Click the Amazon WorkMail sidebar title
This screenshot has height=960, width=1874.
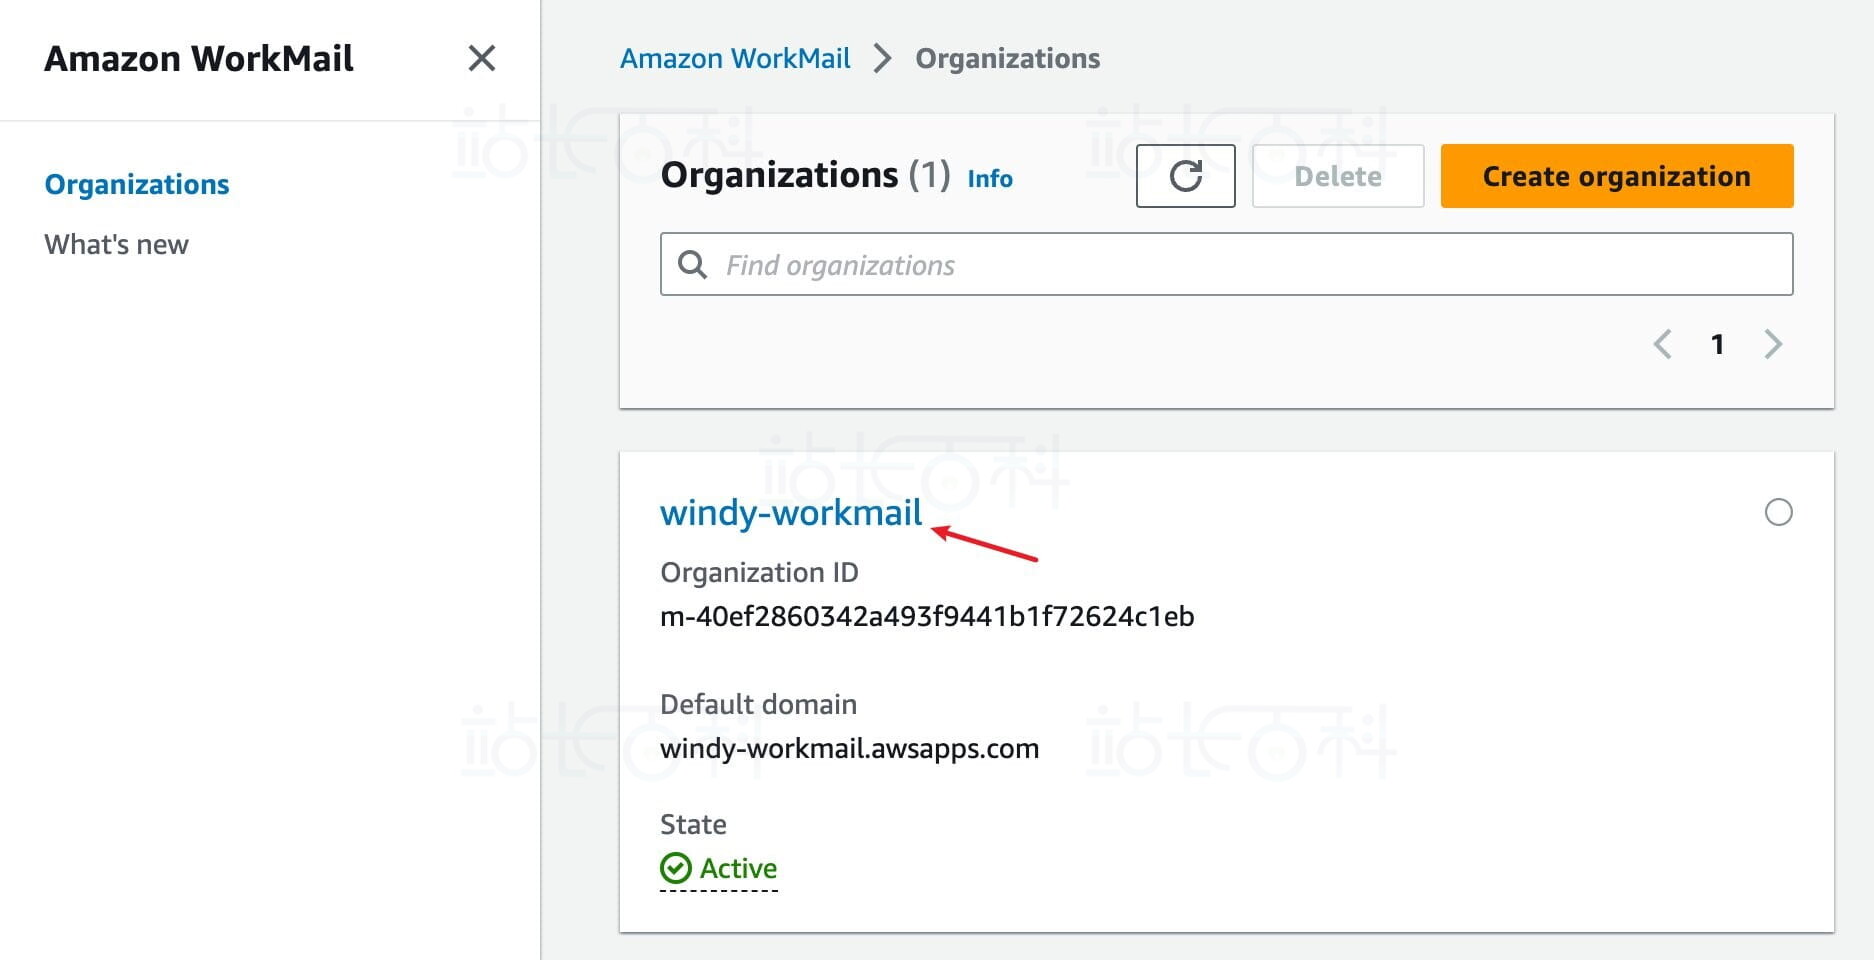click(x=199, y=58)
